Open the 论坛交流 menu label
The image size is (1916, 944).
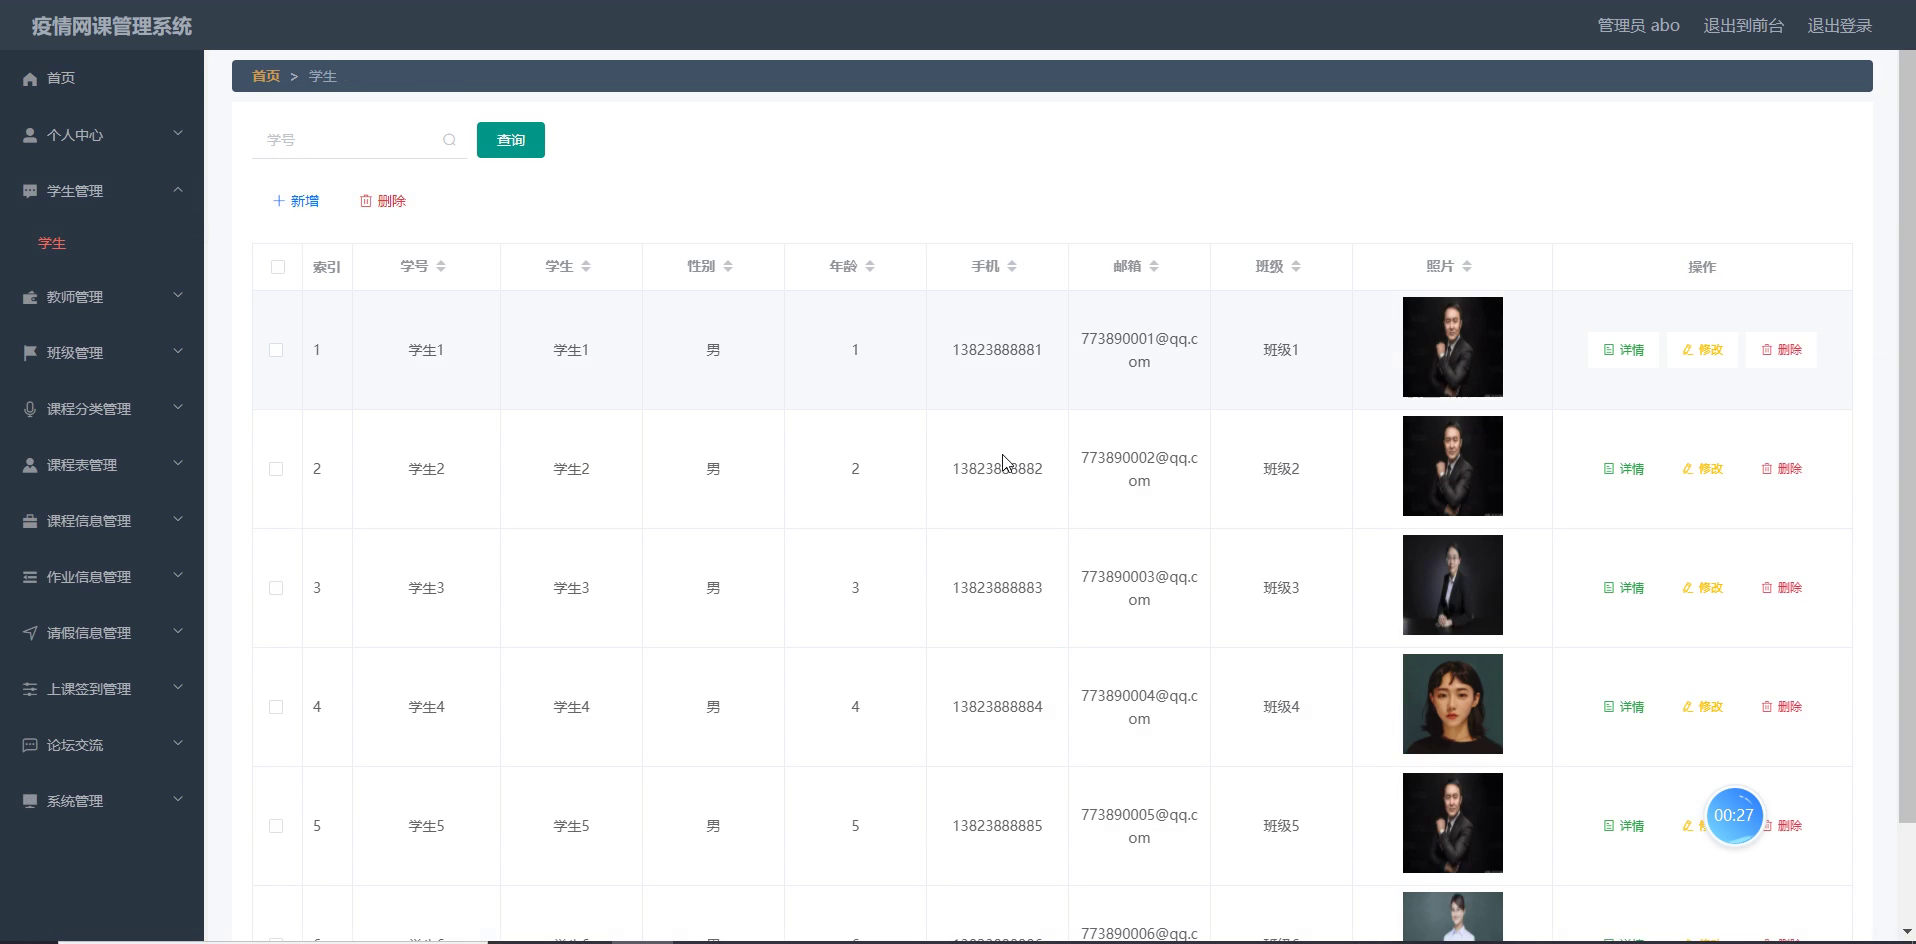(75, 745)
